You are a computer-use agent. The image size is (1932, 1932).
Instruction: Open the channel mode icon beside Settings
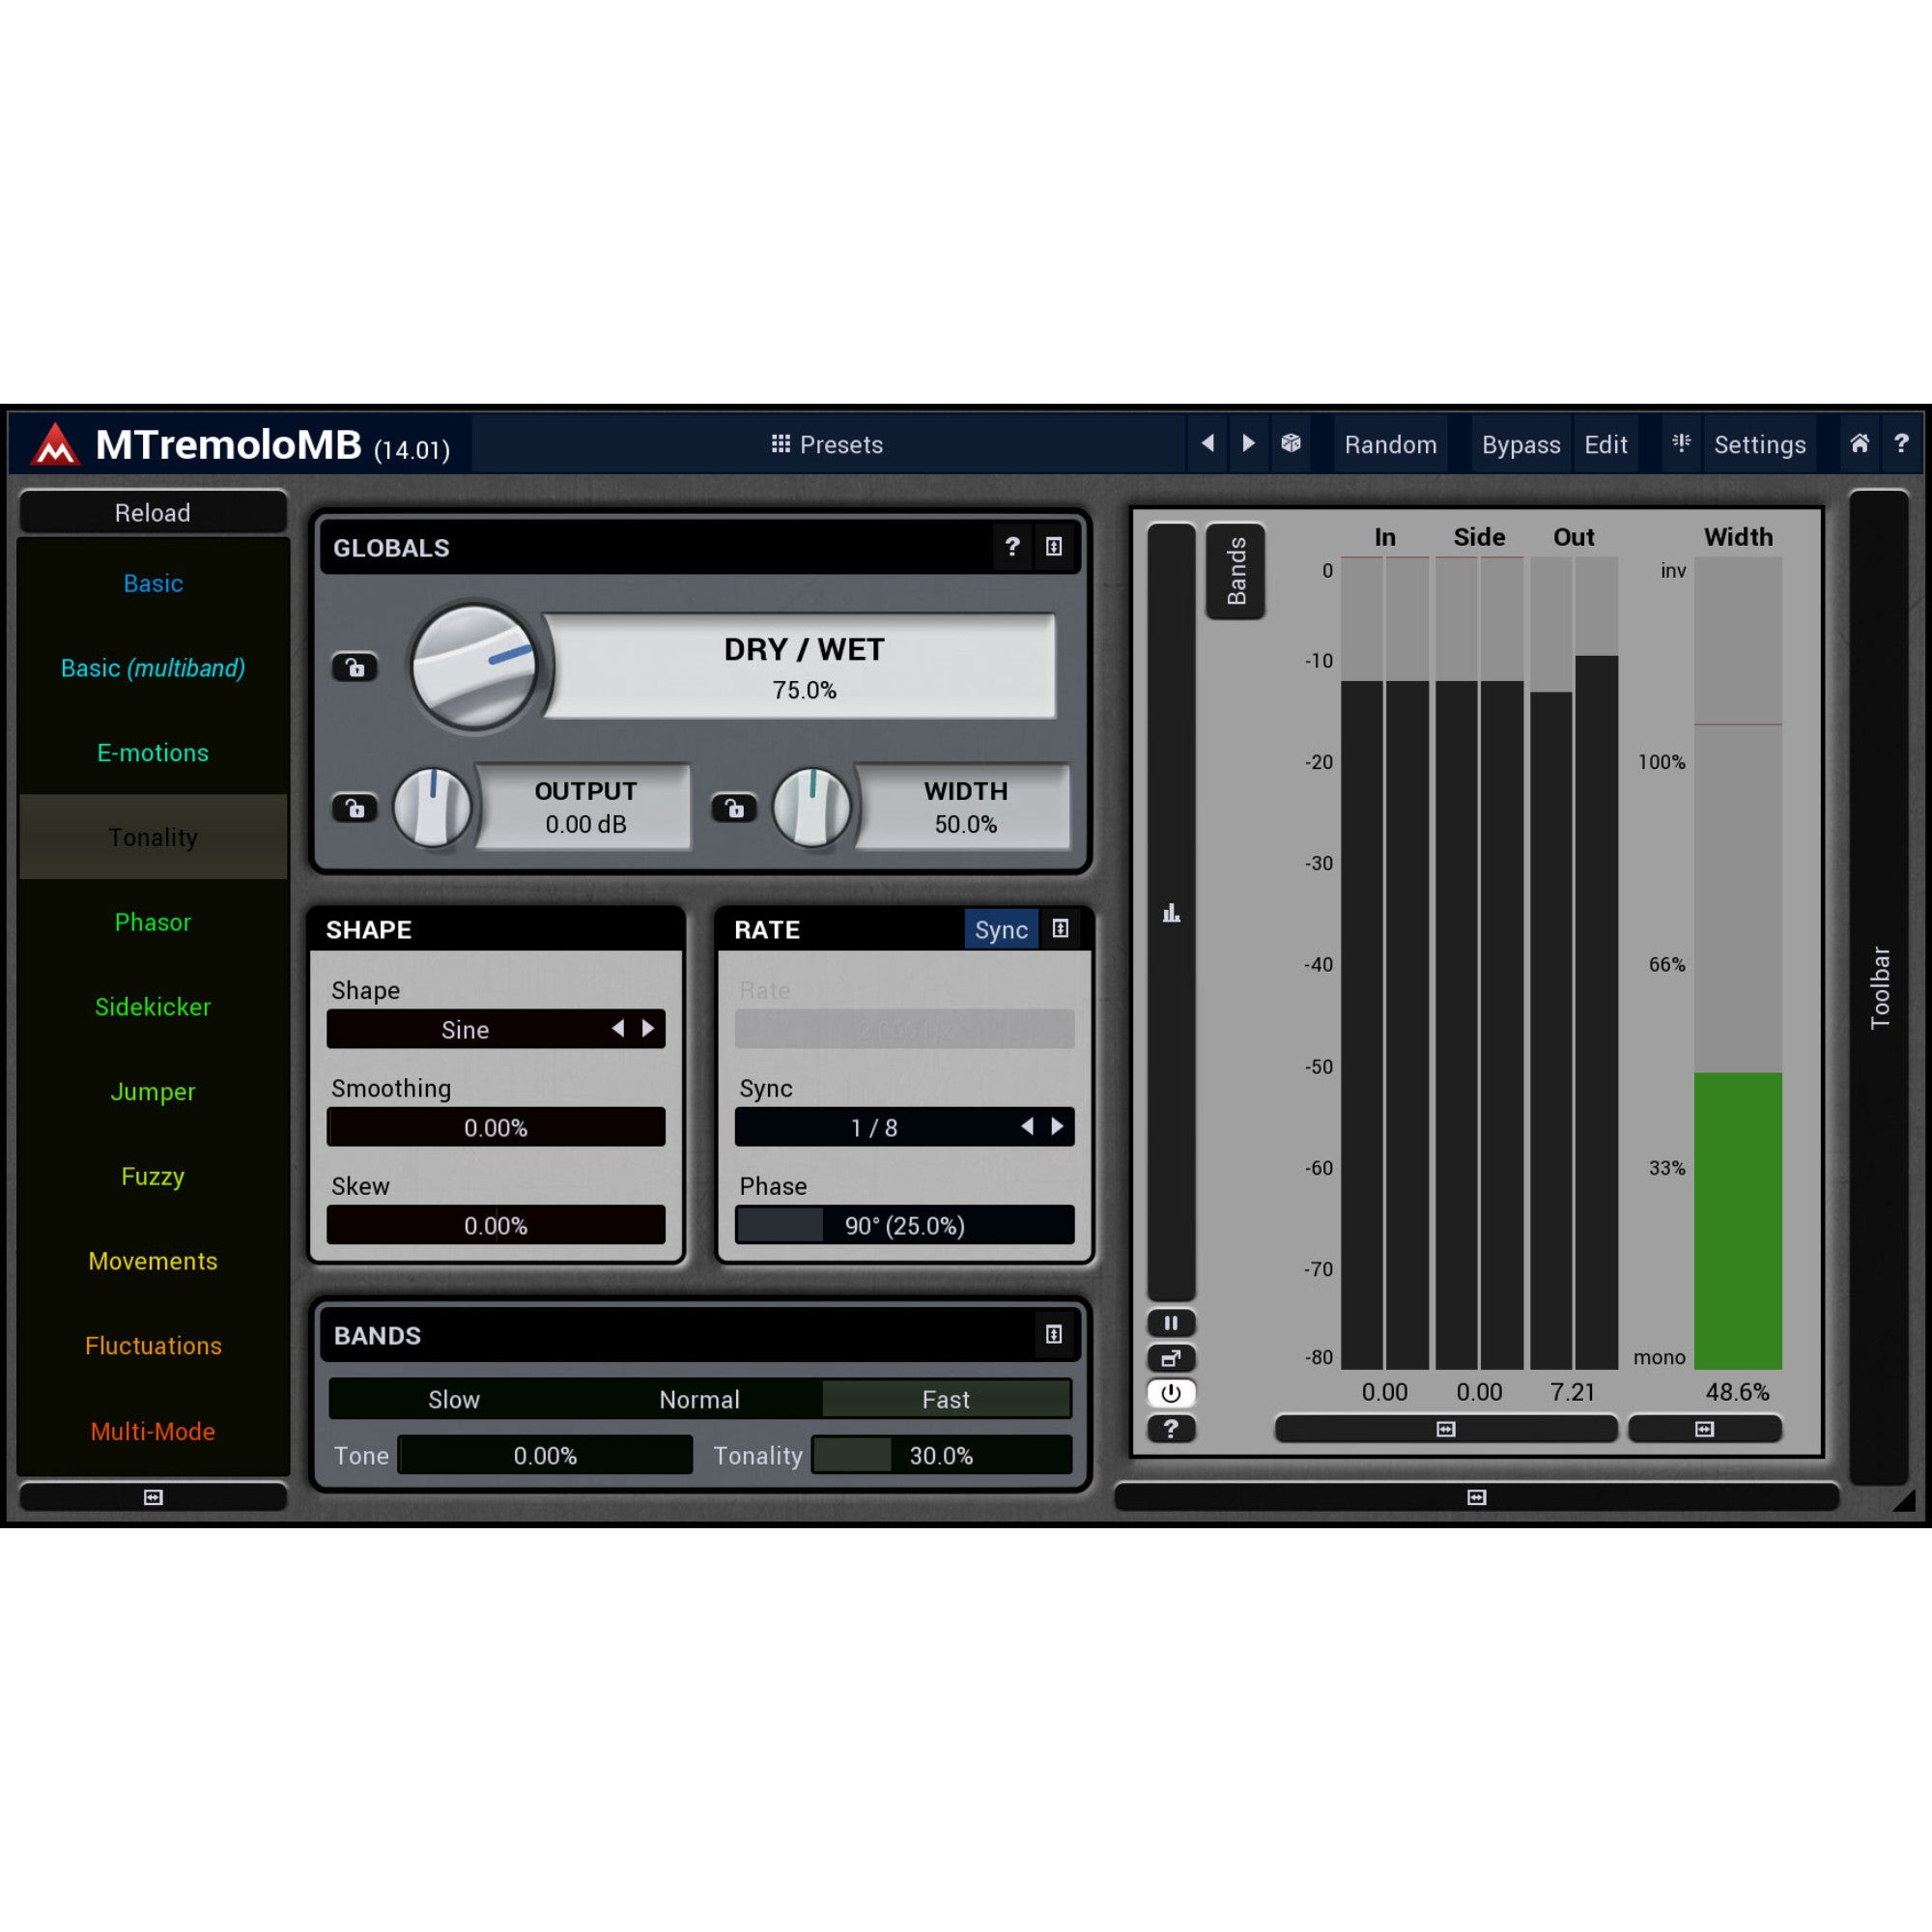[x=1681, y=443]
